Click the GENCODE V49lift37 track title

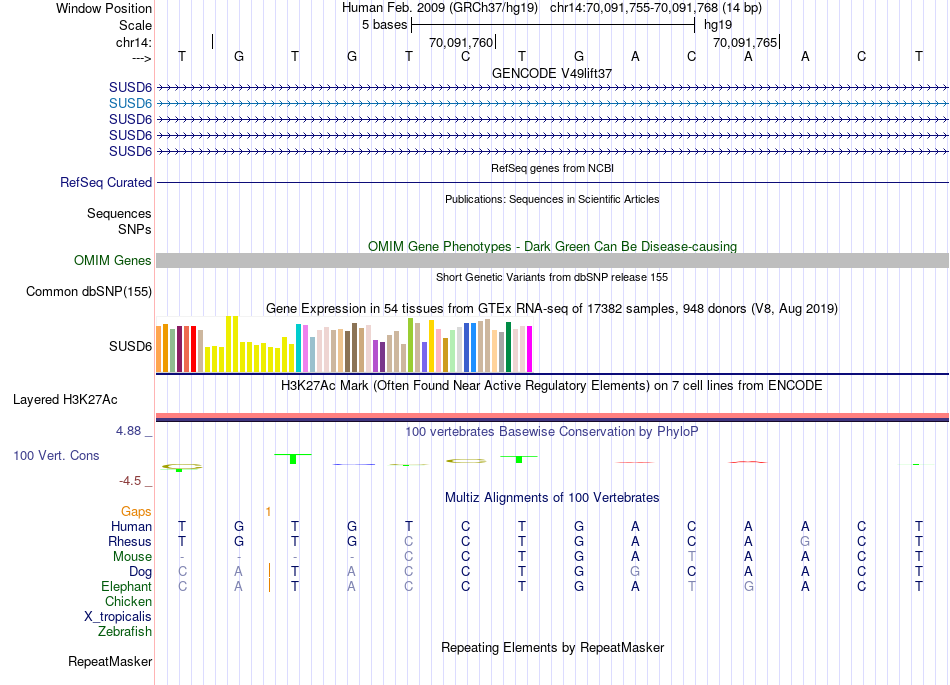(551, 74)
